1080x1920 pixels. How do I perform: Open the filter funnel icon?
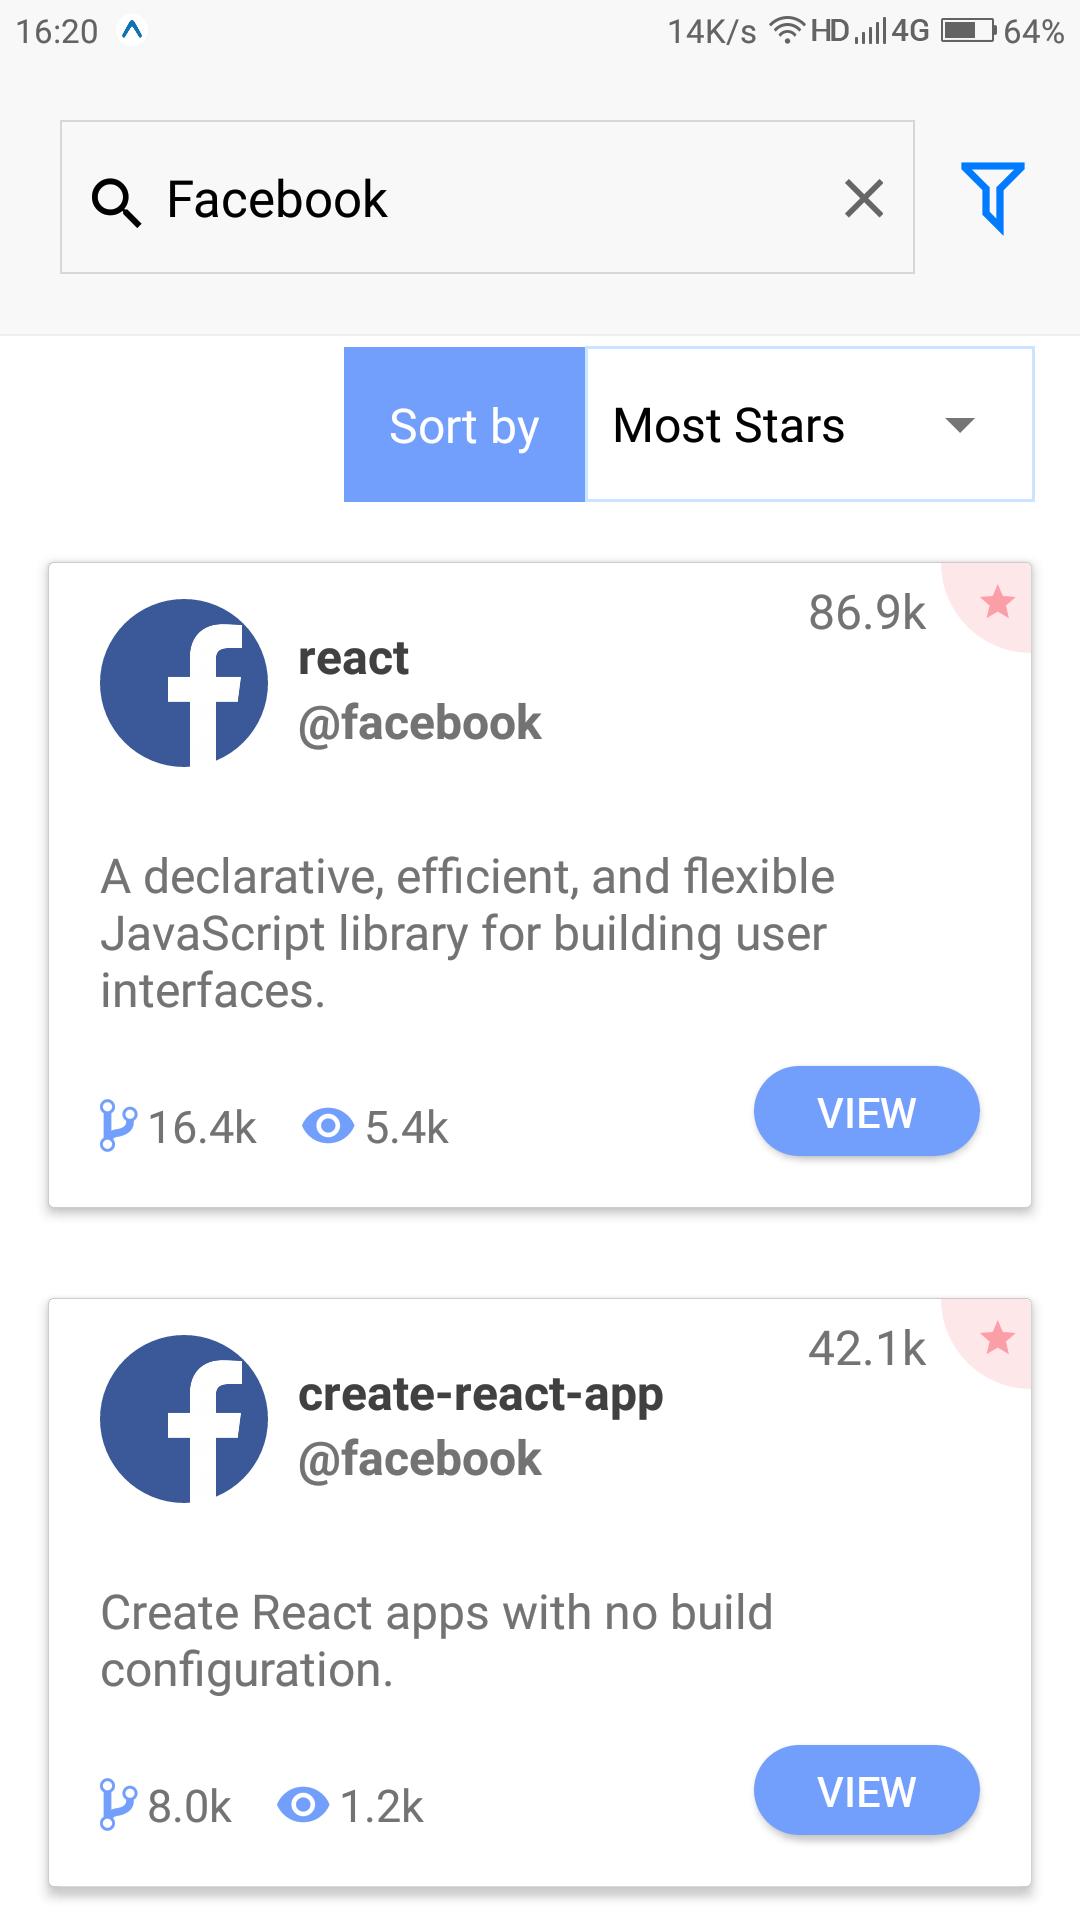[x=992, y=196]
